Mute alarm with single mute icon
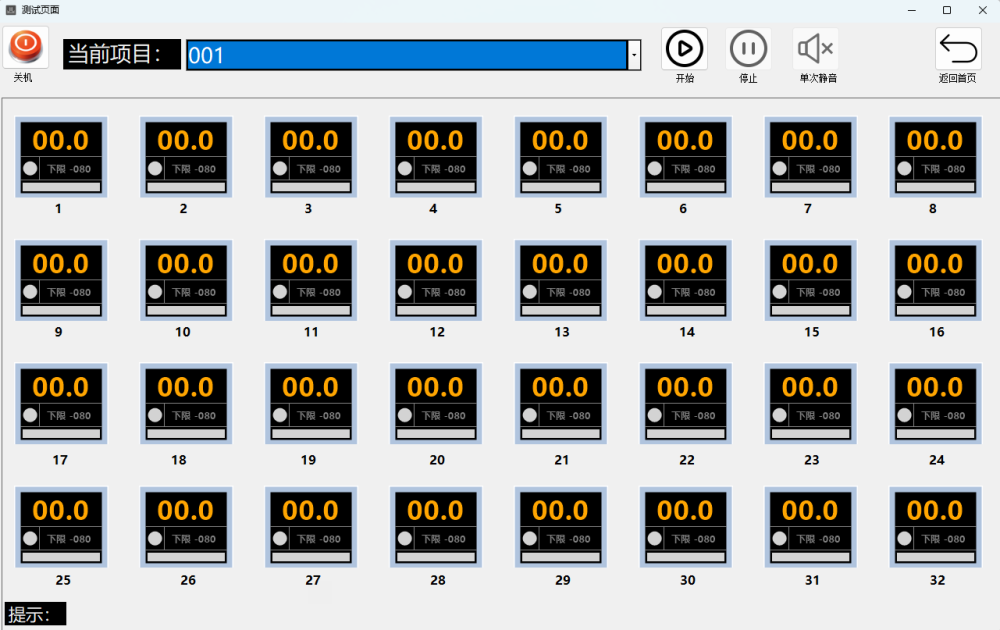Screen dimensions: 1000x630 [x=816, y=48]
